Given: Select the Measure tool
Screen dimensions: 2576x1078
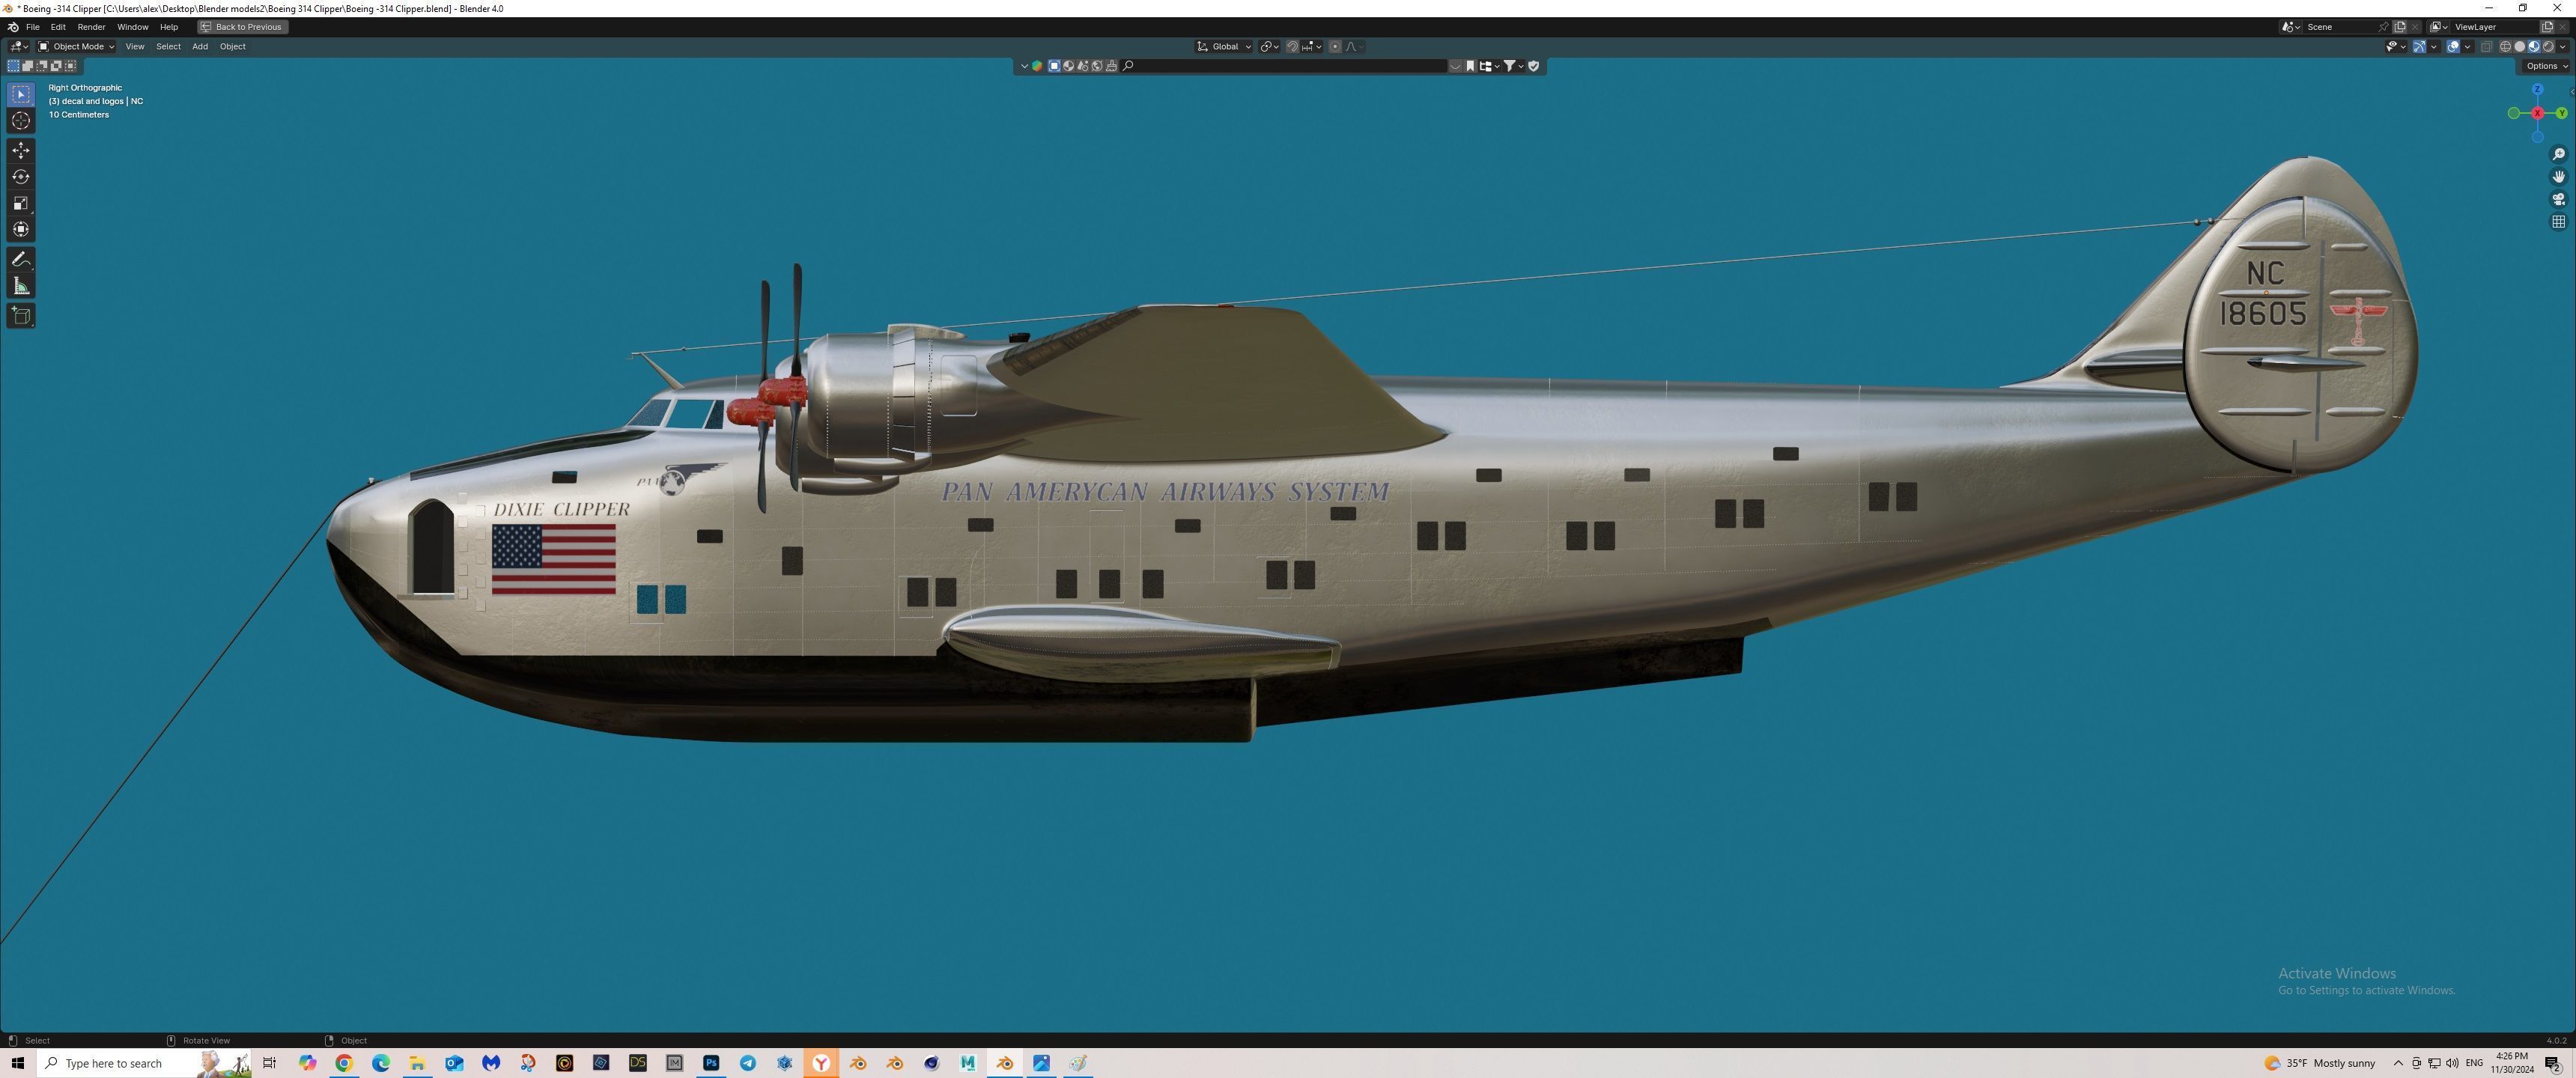Looking at the screenshot, I should click(21, 286).
